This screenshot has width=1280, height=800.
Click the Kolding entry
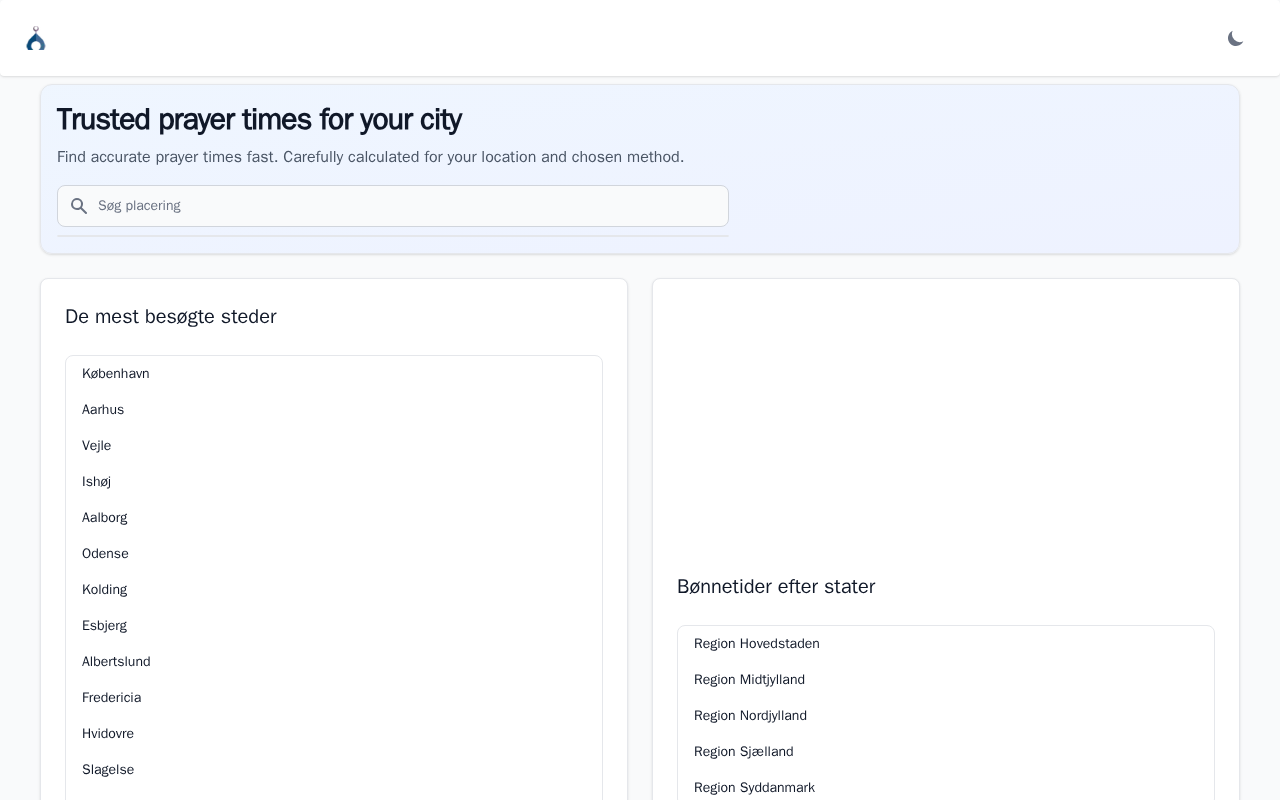point(105,590)
